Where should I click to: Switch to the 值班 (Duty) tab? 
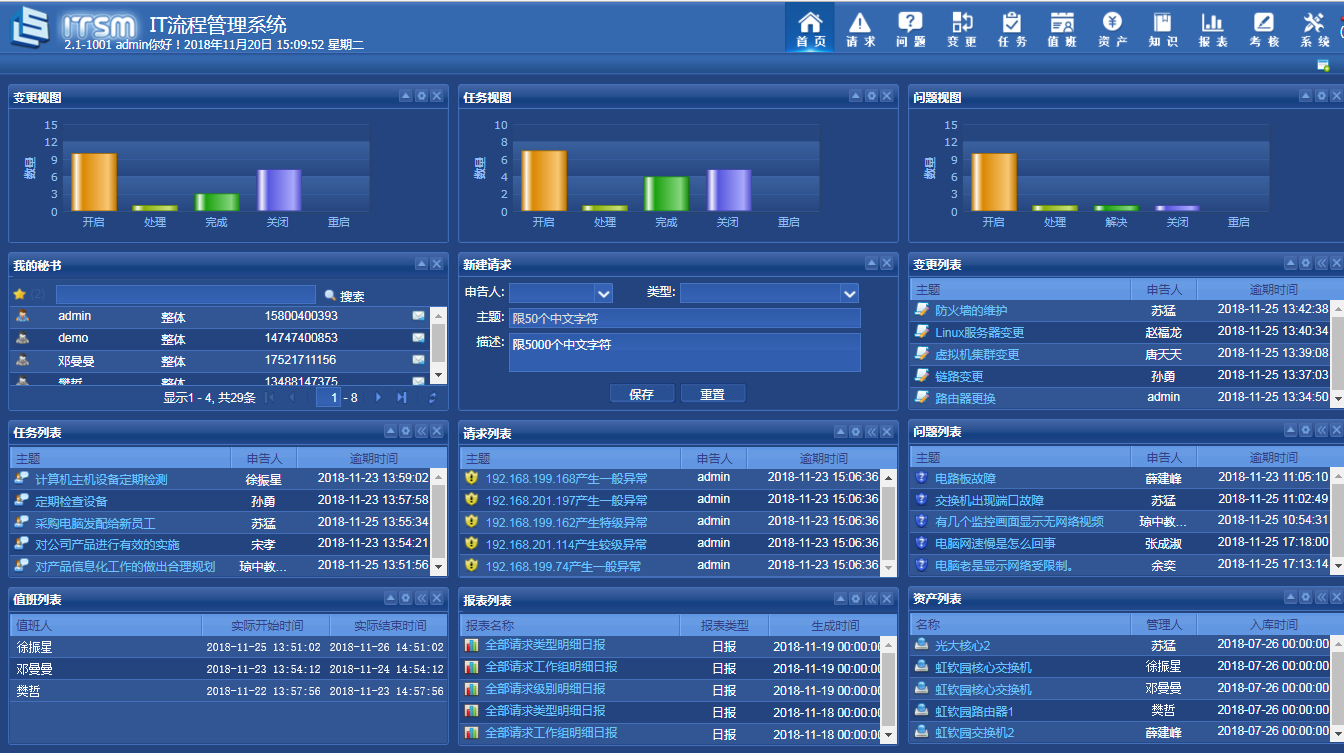tap(1062, 29)
